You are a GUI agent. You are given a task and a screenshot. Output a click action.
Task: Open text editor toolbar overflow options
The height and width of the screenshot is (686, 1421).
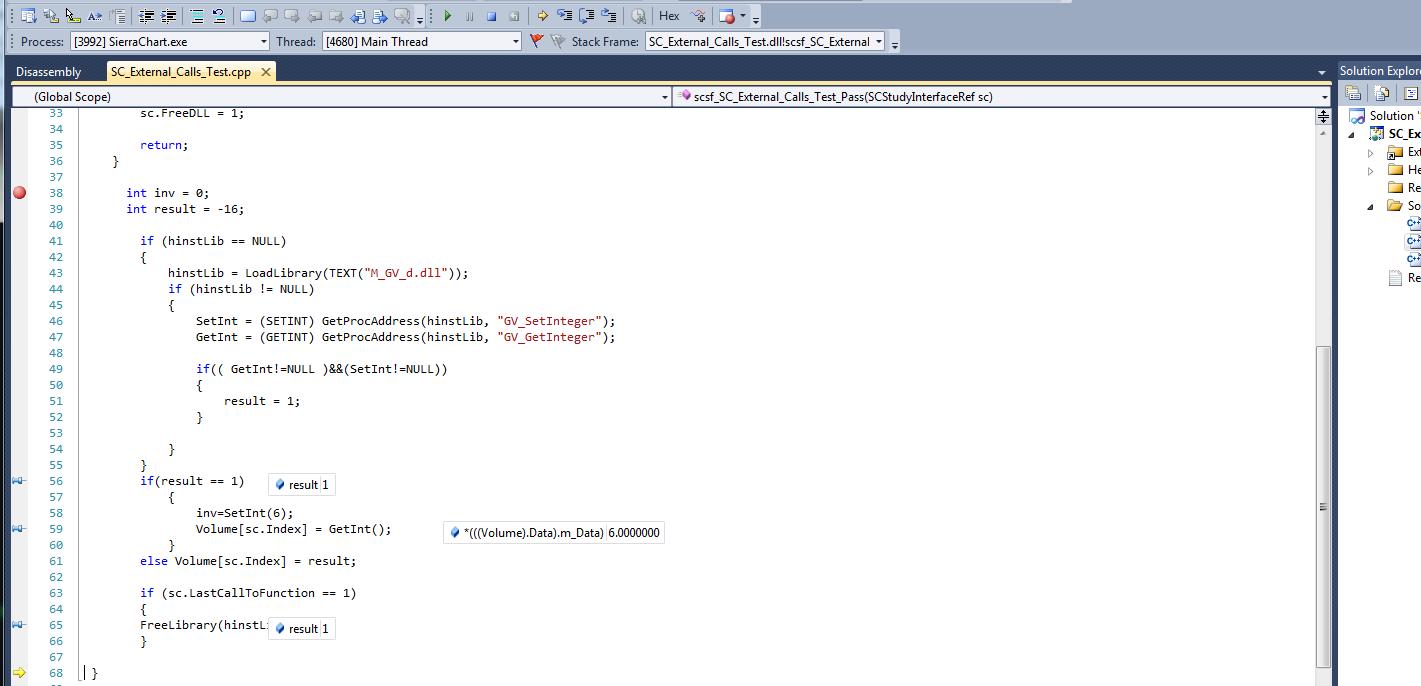(x=418, y=18)
